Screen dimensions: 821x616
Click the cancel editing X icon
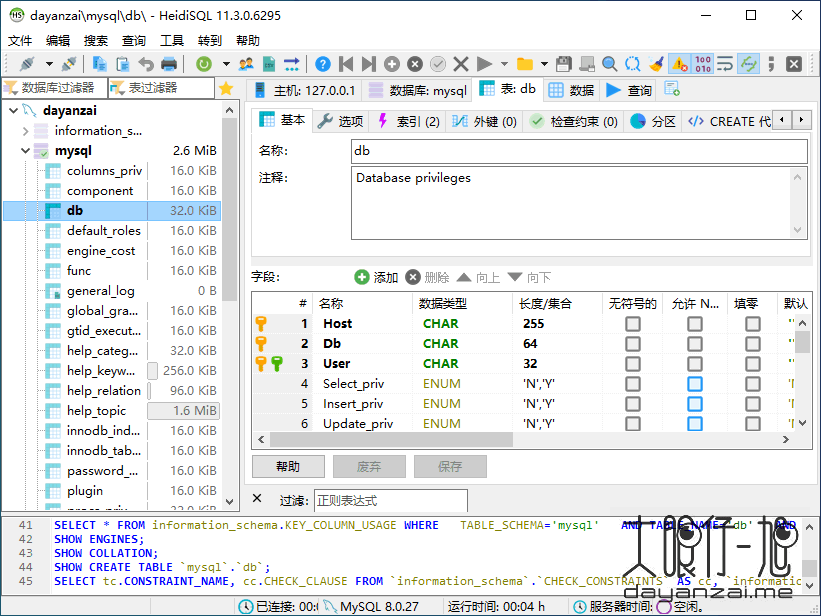(461, 64)
